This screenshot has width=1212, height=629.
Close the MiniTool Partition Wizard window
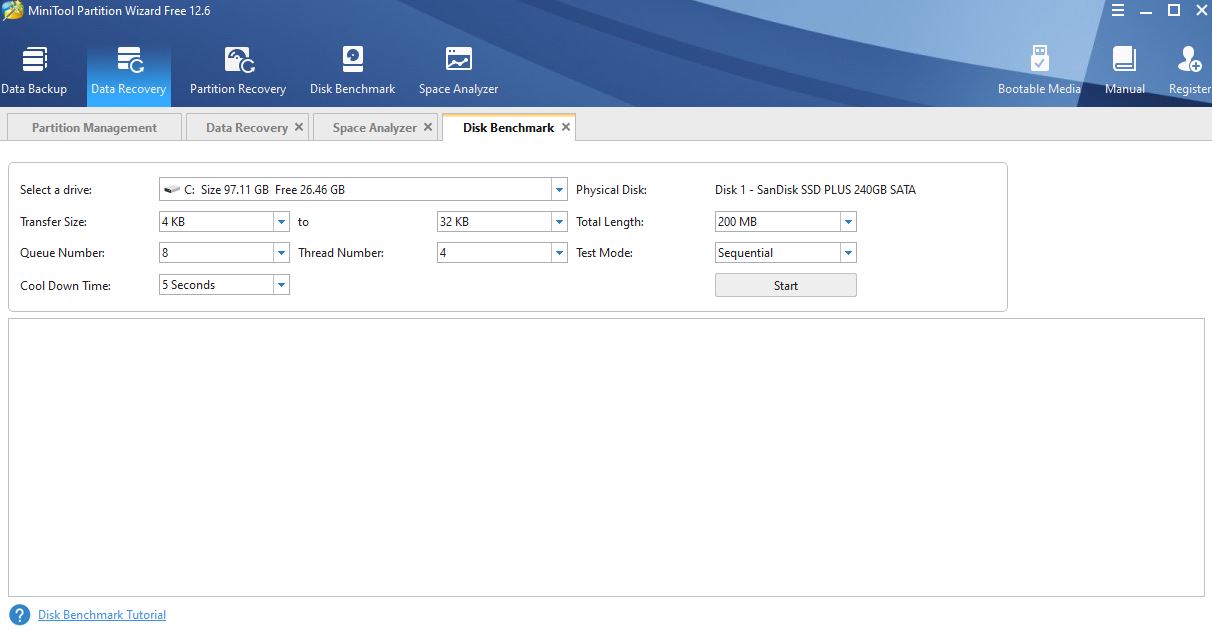point(1201,10)
